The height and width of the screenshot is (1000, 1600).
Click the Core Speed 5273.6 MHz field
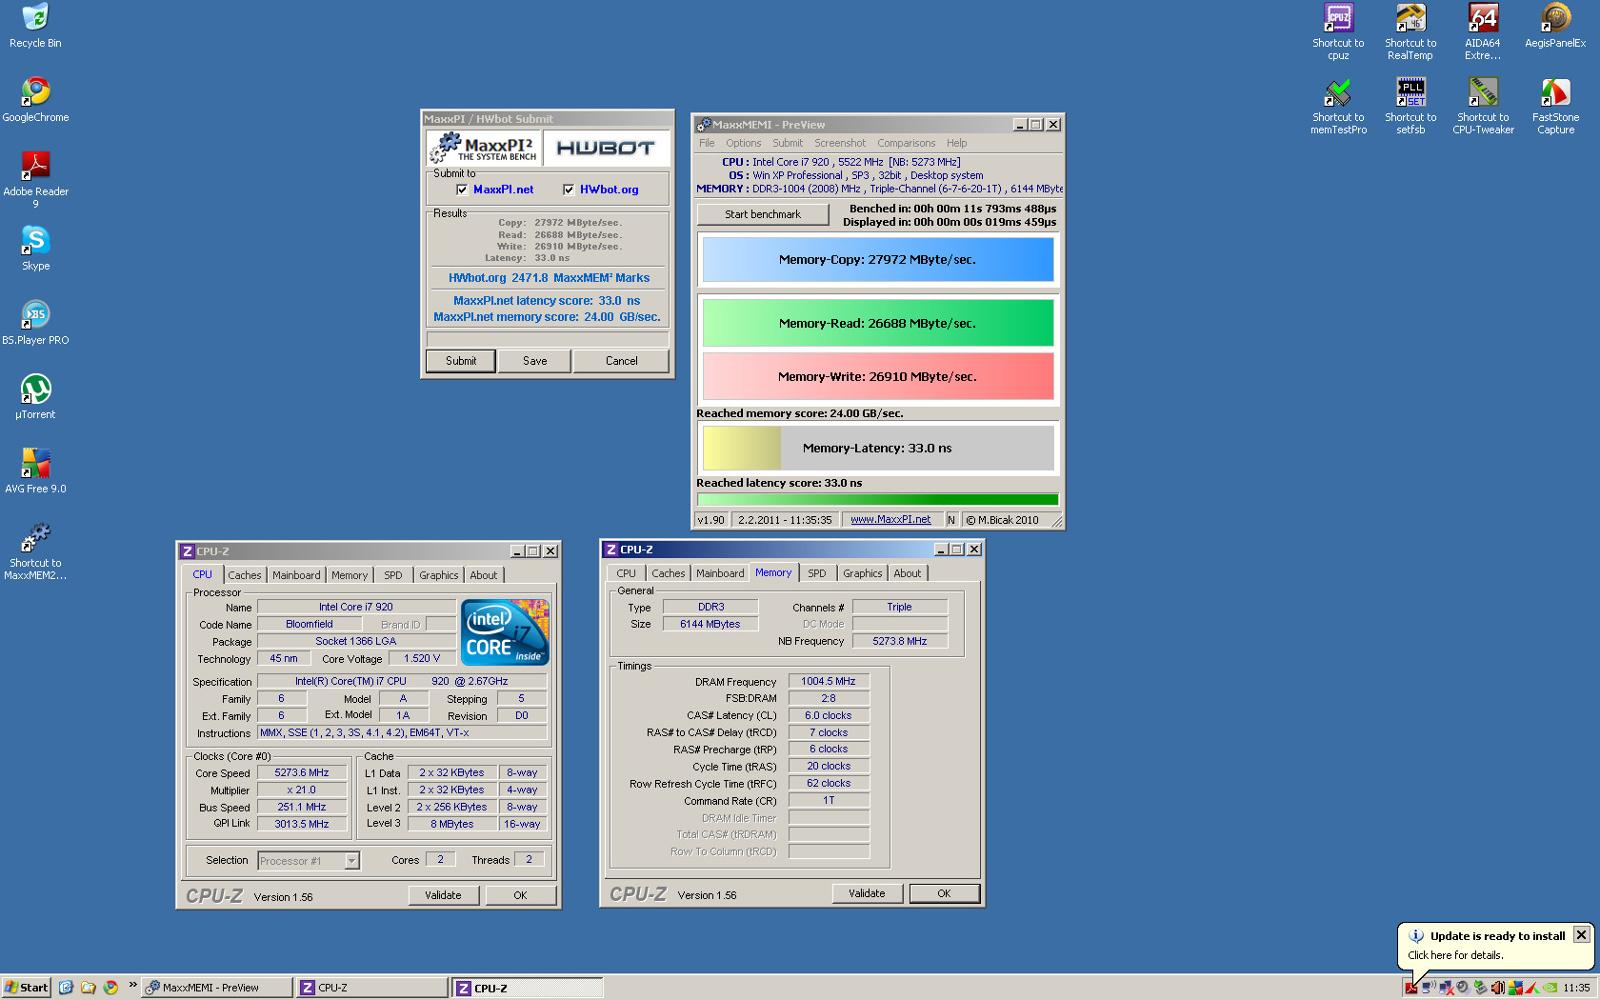[x=302, y=773]
